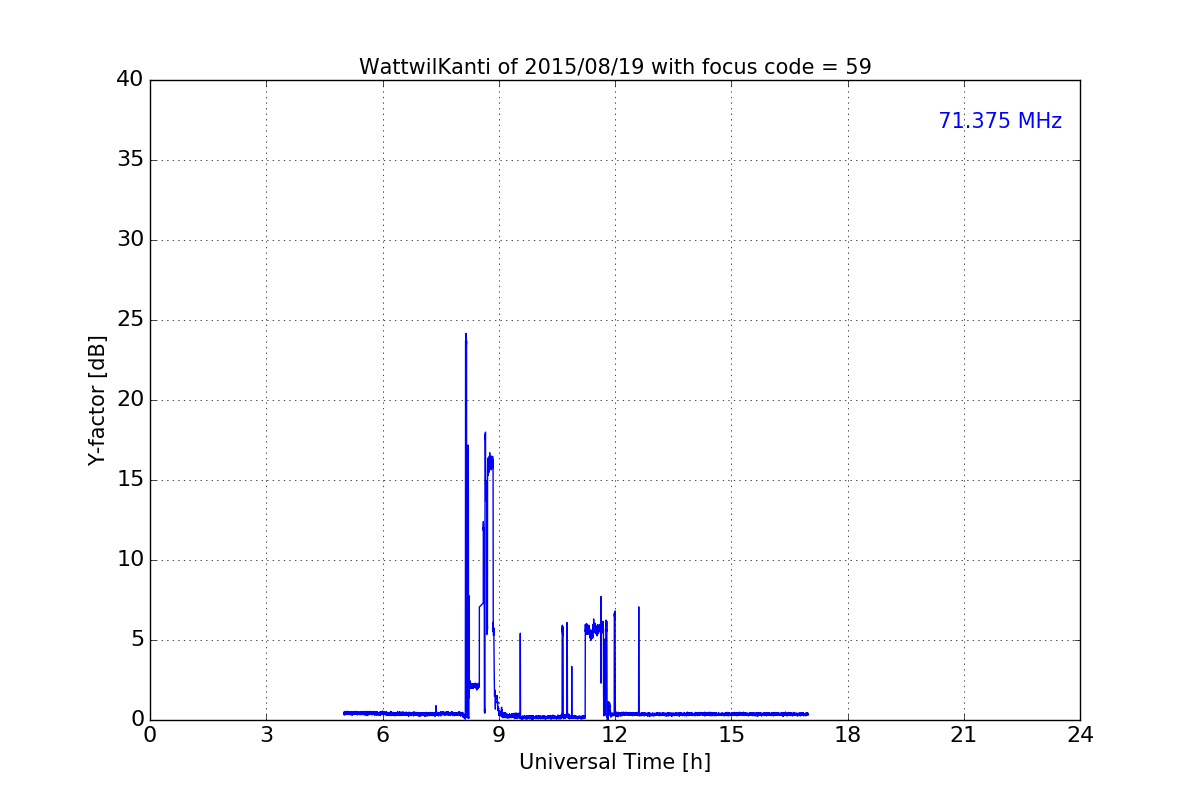
Task: Click x-axis tick label '21'
Action: coord(964,735)
